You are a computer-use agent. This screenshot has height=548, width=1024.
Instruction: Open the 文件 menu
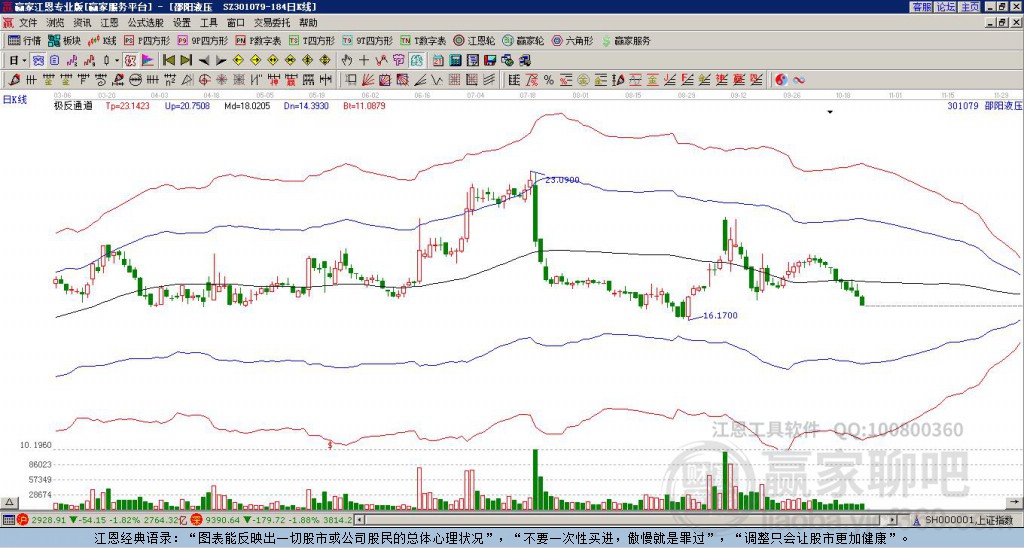(x=28, y=23)
